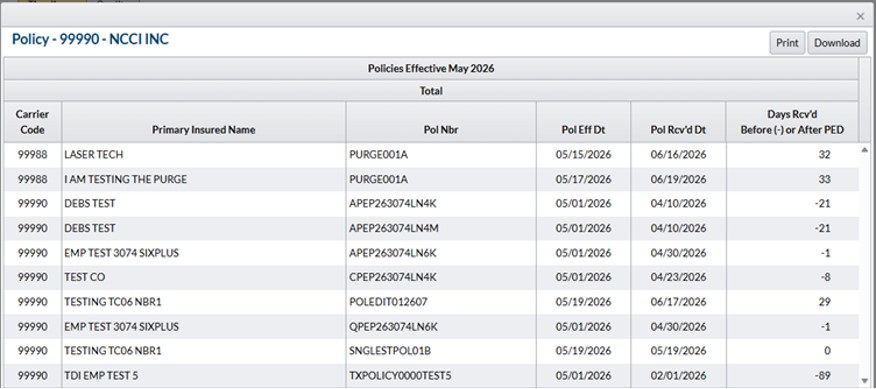The image size is (876, 389).
Task: Click the days value 33
Action: [x=825, y=179]
